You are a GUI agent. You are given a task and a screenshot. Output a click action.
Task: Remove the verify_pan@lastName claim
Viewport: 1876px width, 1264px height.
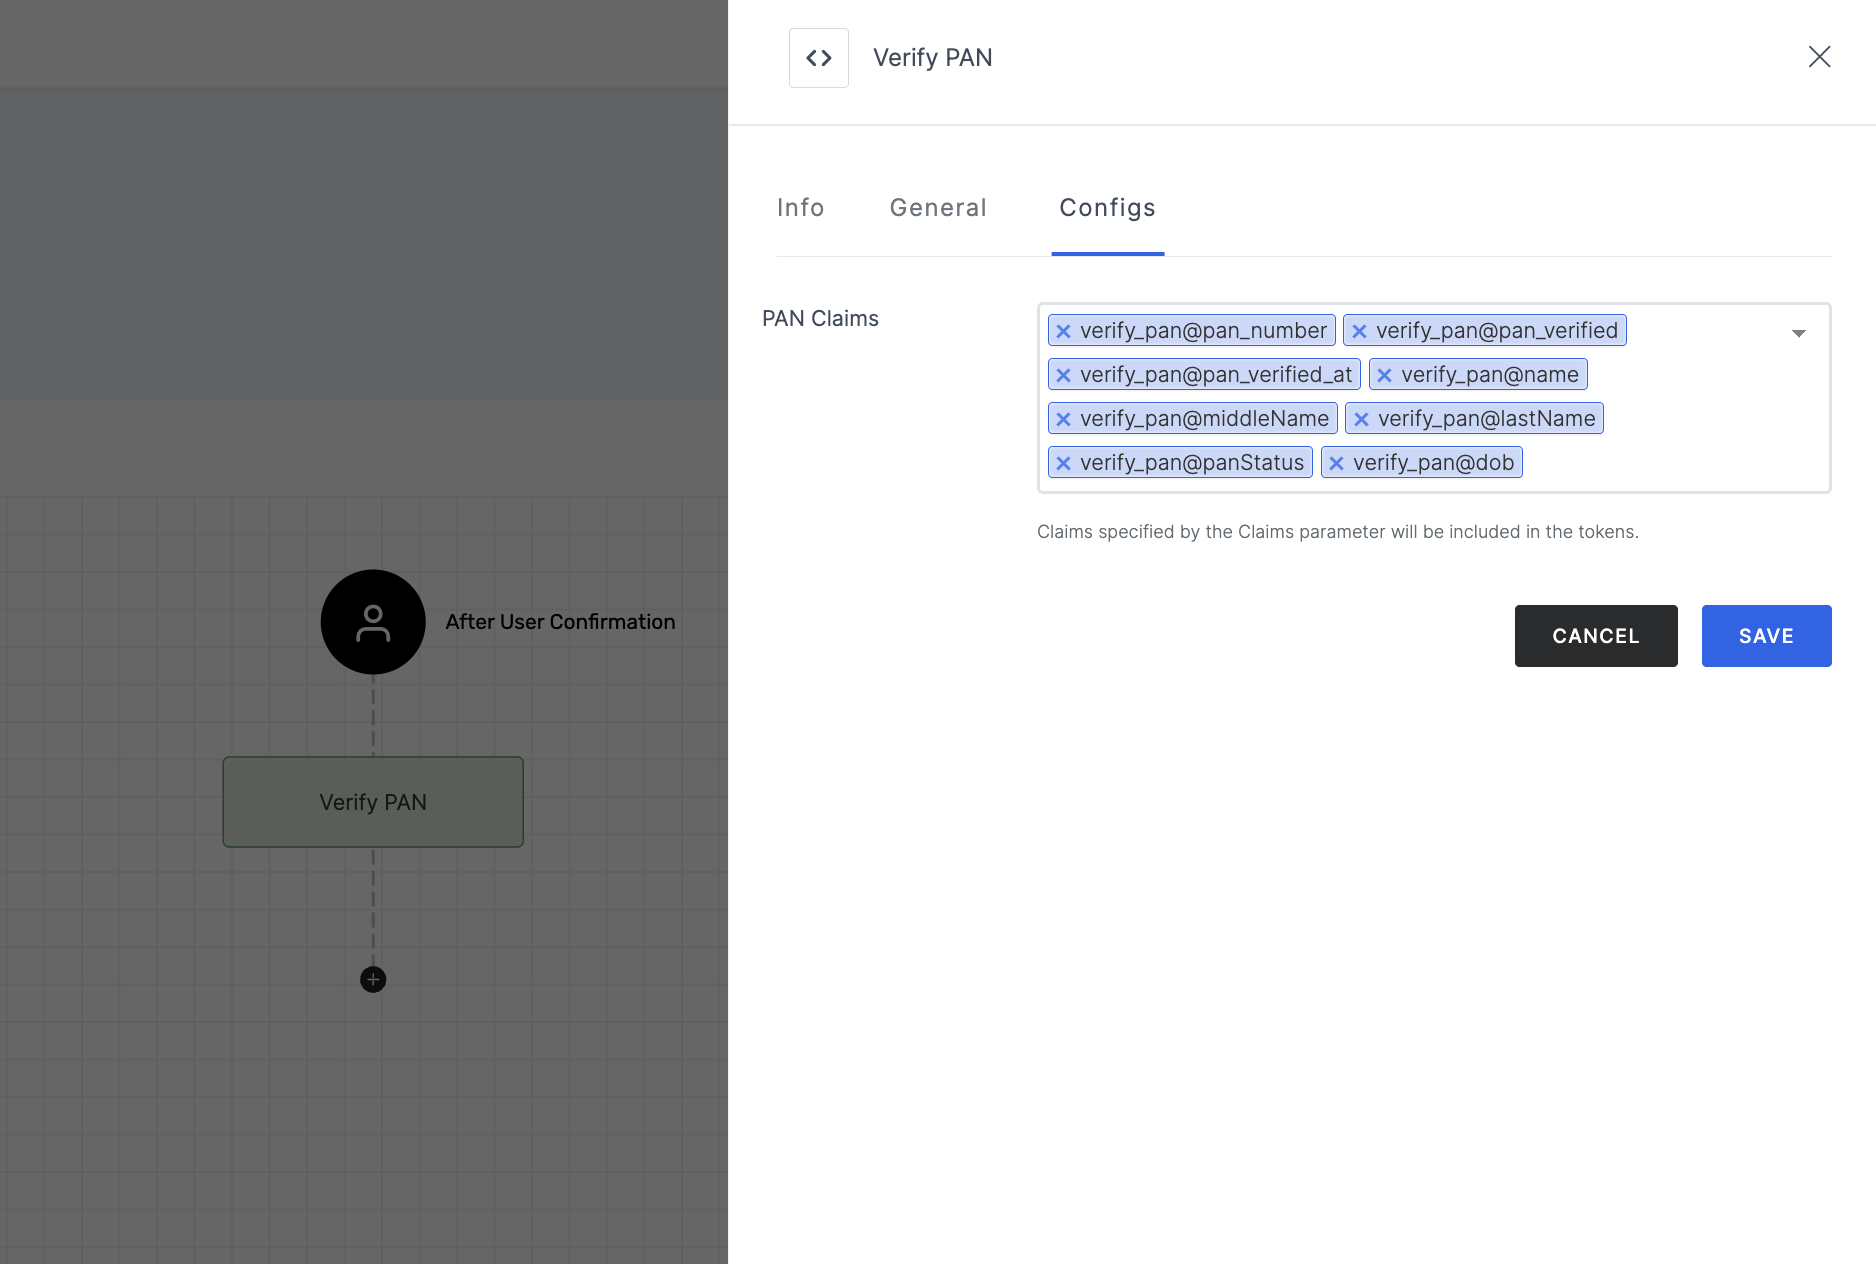1362,419
